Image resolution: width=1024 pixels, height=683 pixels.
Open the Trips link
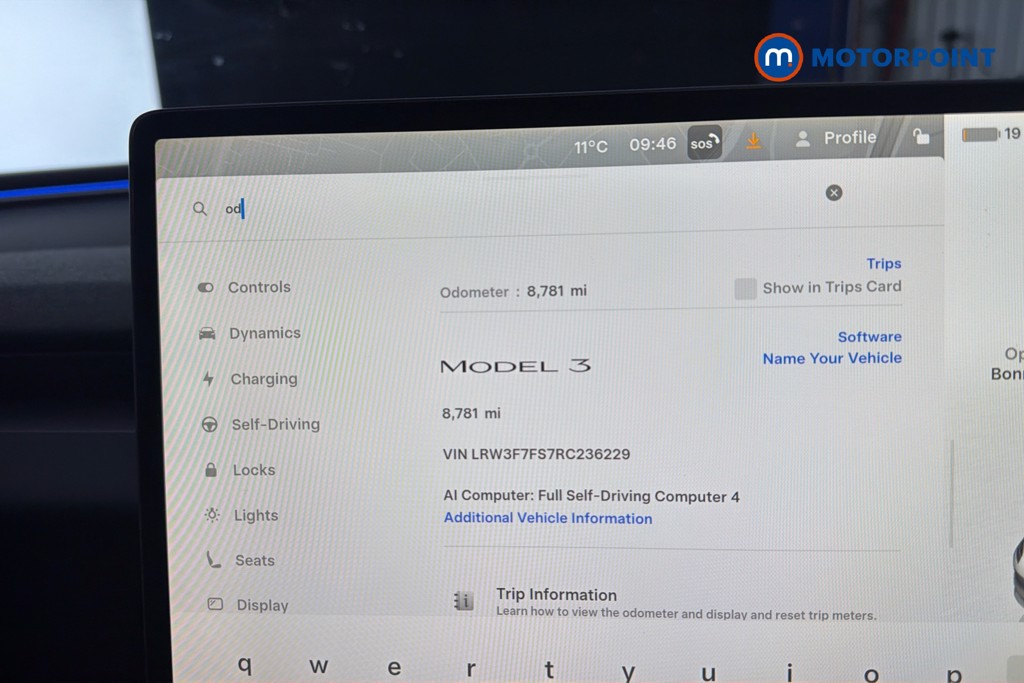(883, 264)
